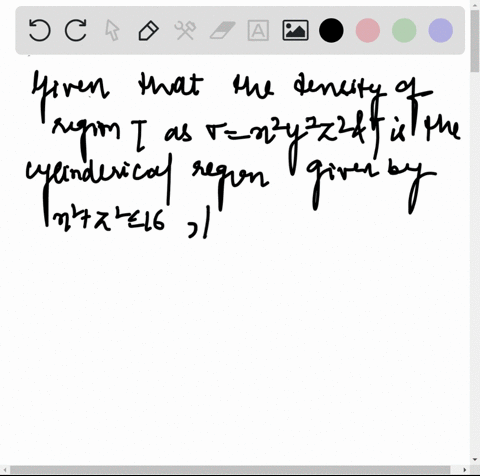The height and width of the screenshot is (476, 480).
Task: Activate the eraser tool
Action: click(222, 31)
